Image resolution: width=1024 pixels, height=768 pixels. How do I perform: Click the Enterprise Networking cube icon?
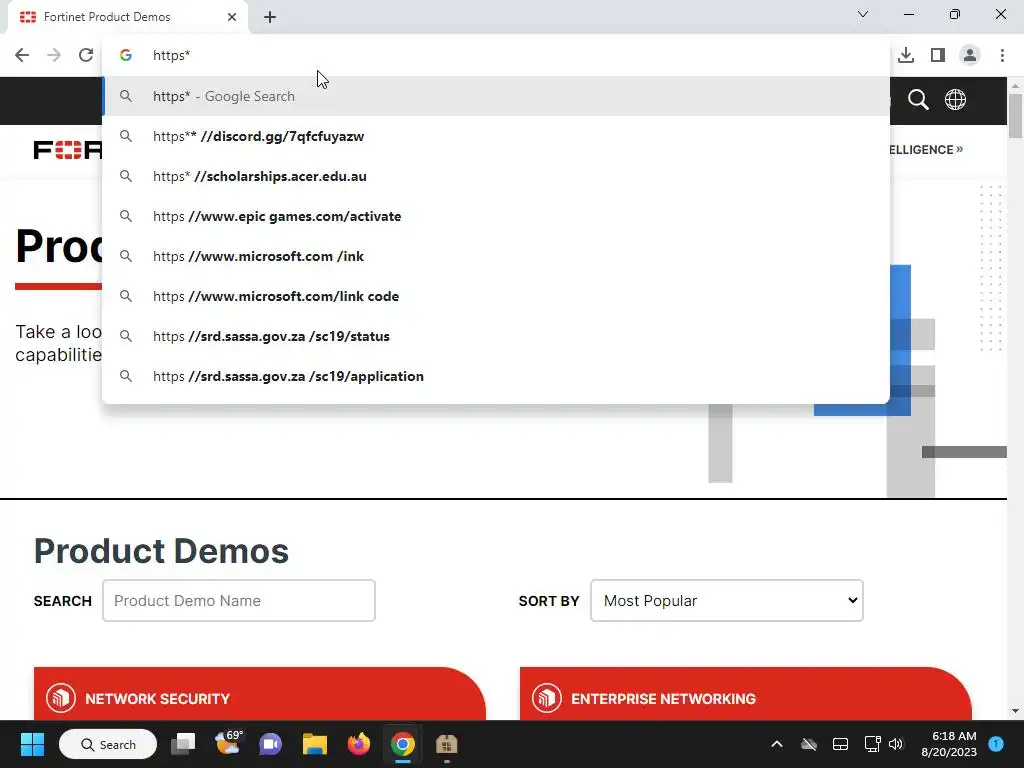click(547, 698)
